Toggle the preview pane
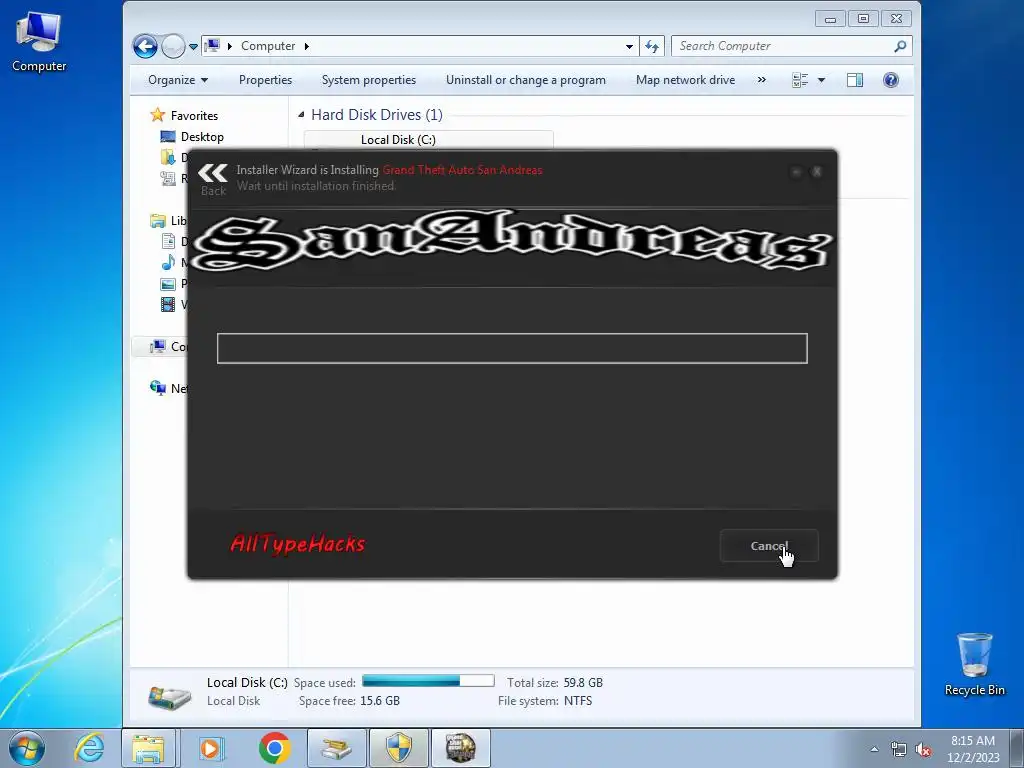Image resolution: width=1024 pixels, height=768 pixels. coord(855,80)
